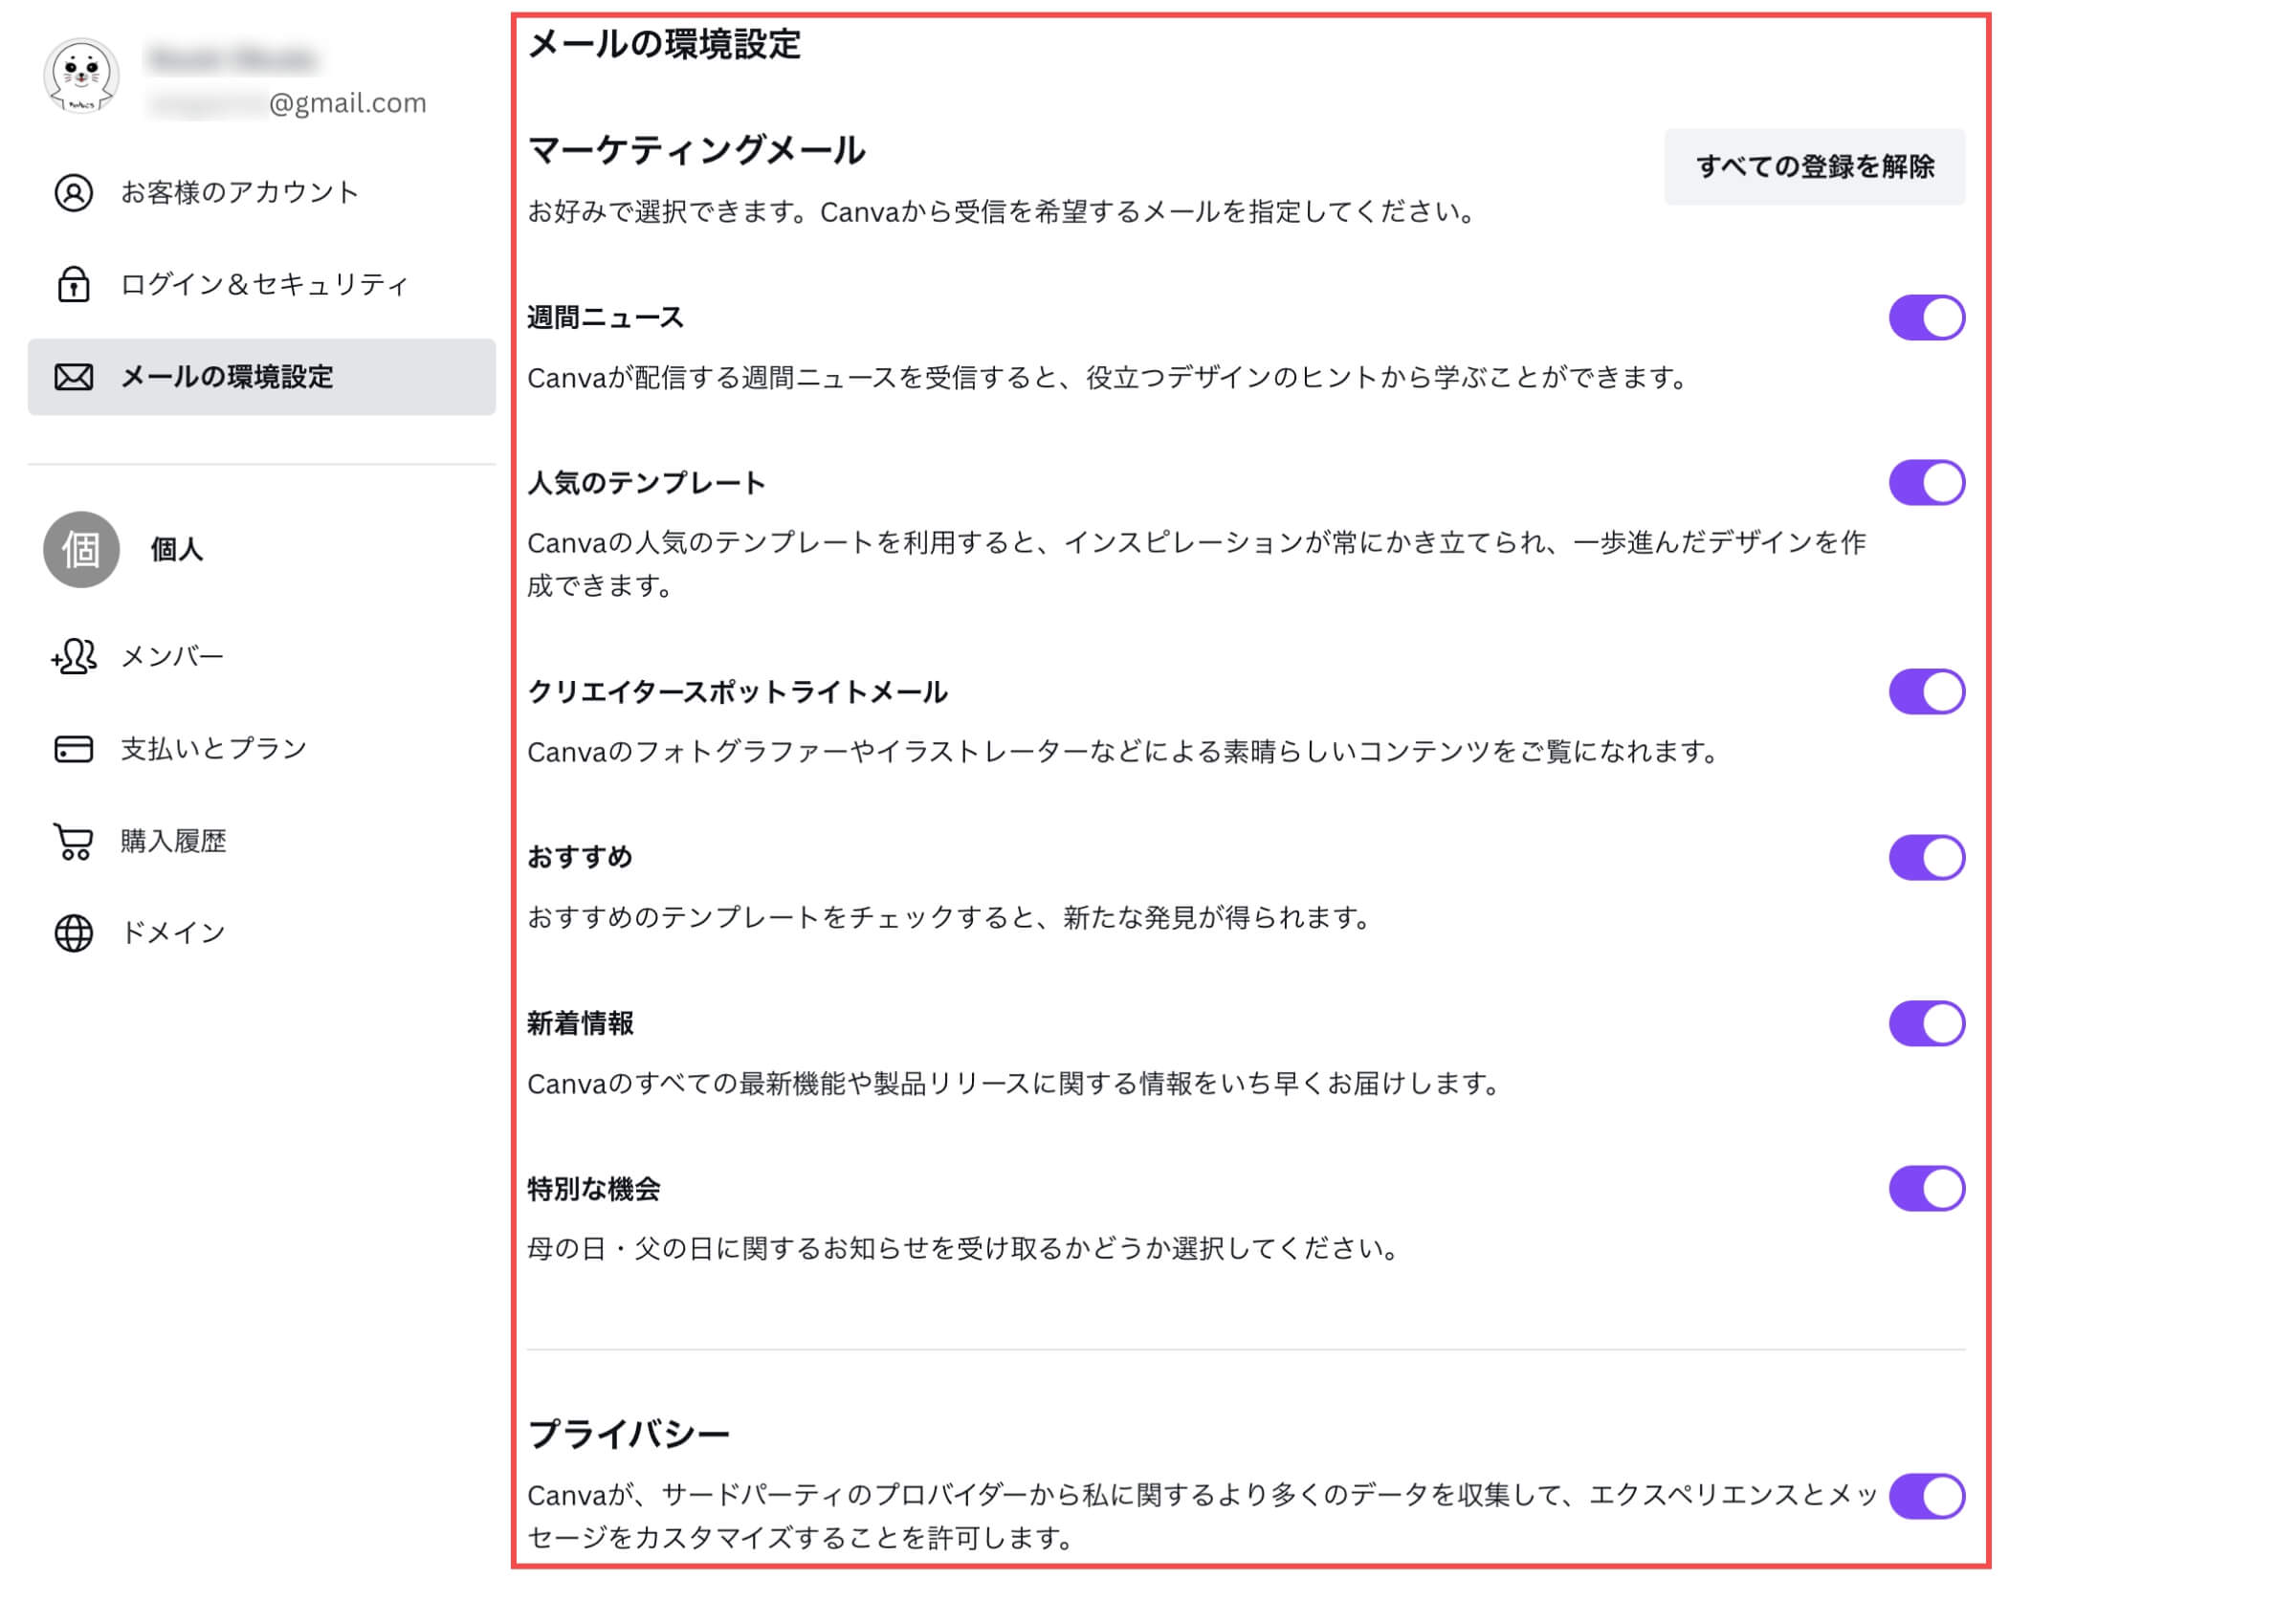
Task: Open ログイン&セキュリティ settings page
Action: click(262, 285)
